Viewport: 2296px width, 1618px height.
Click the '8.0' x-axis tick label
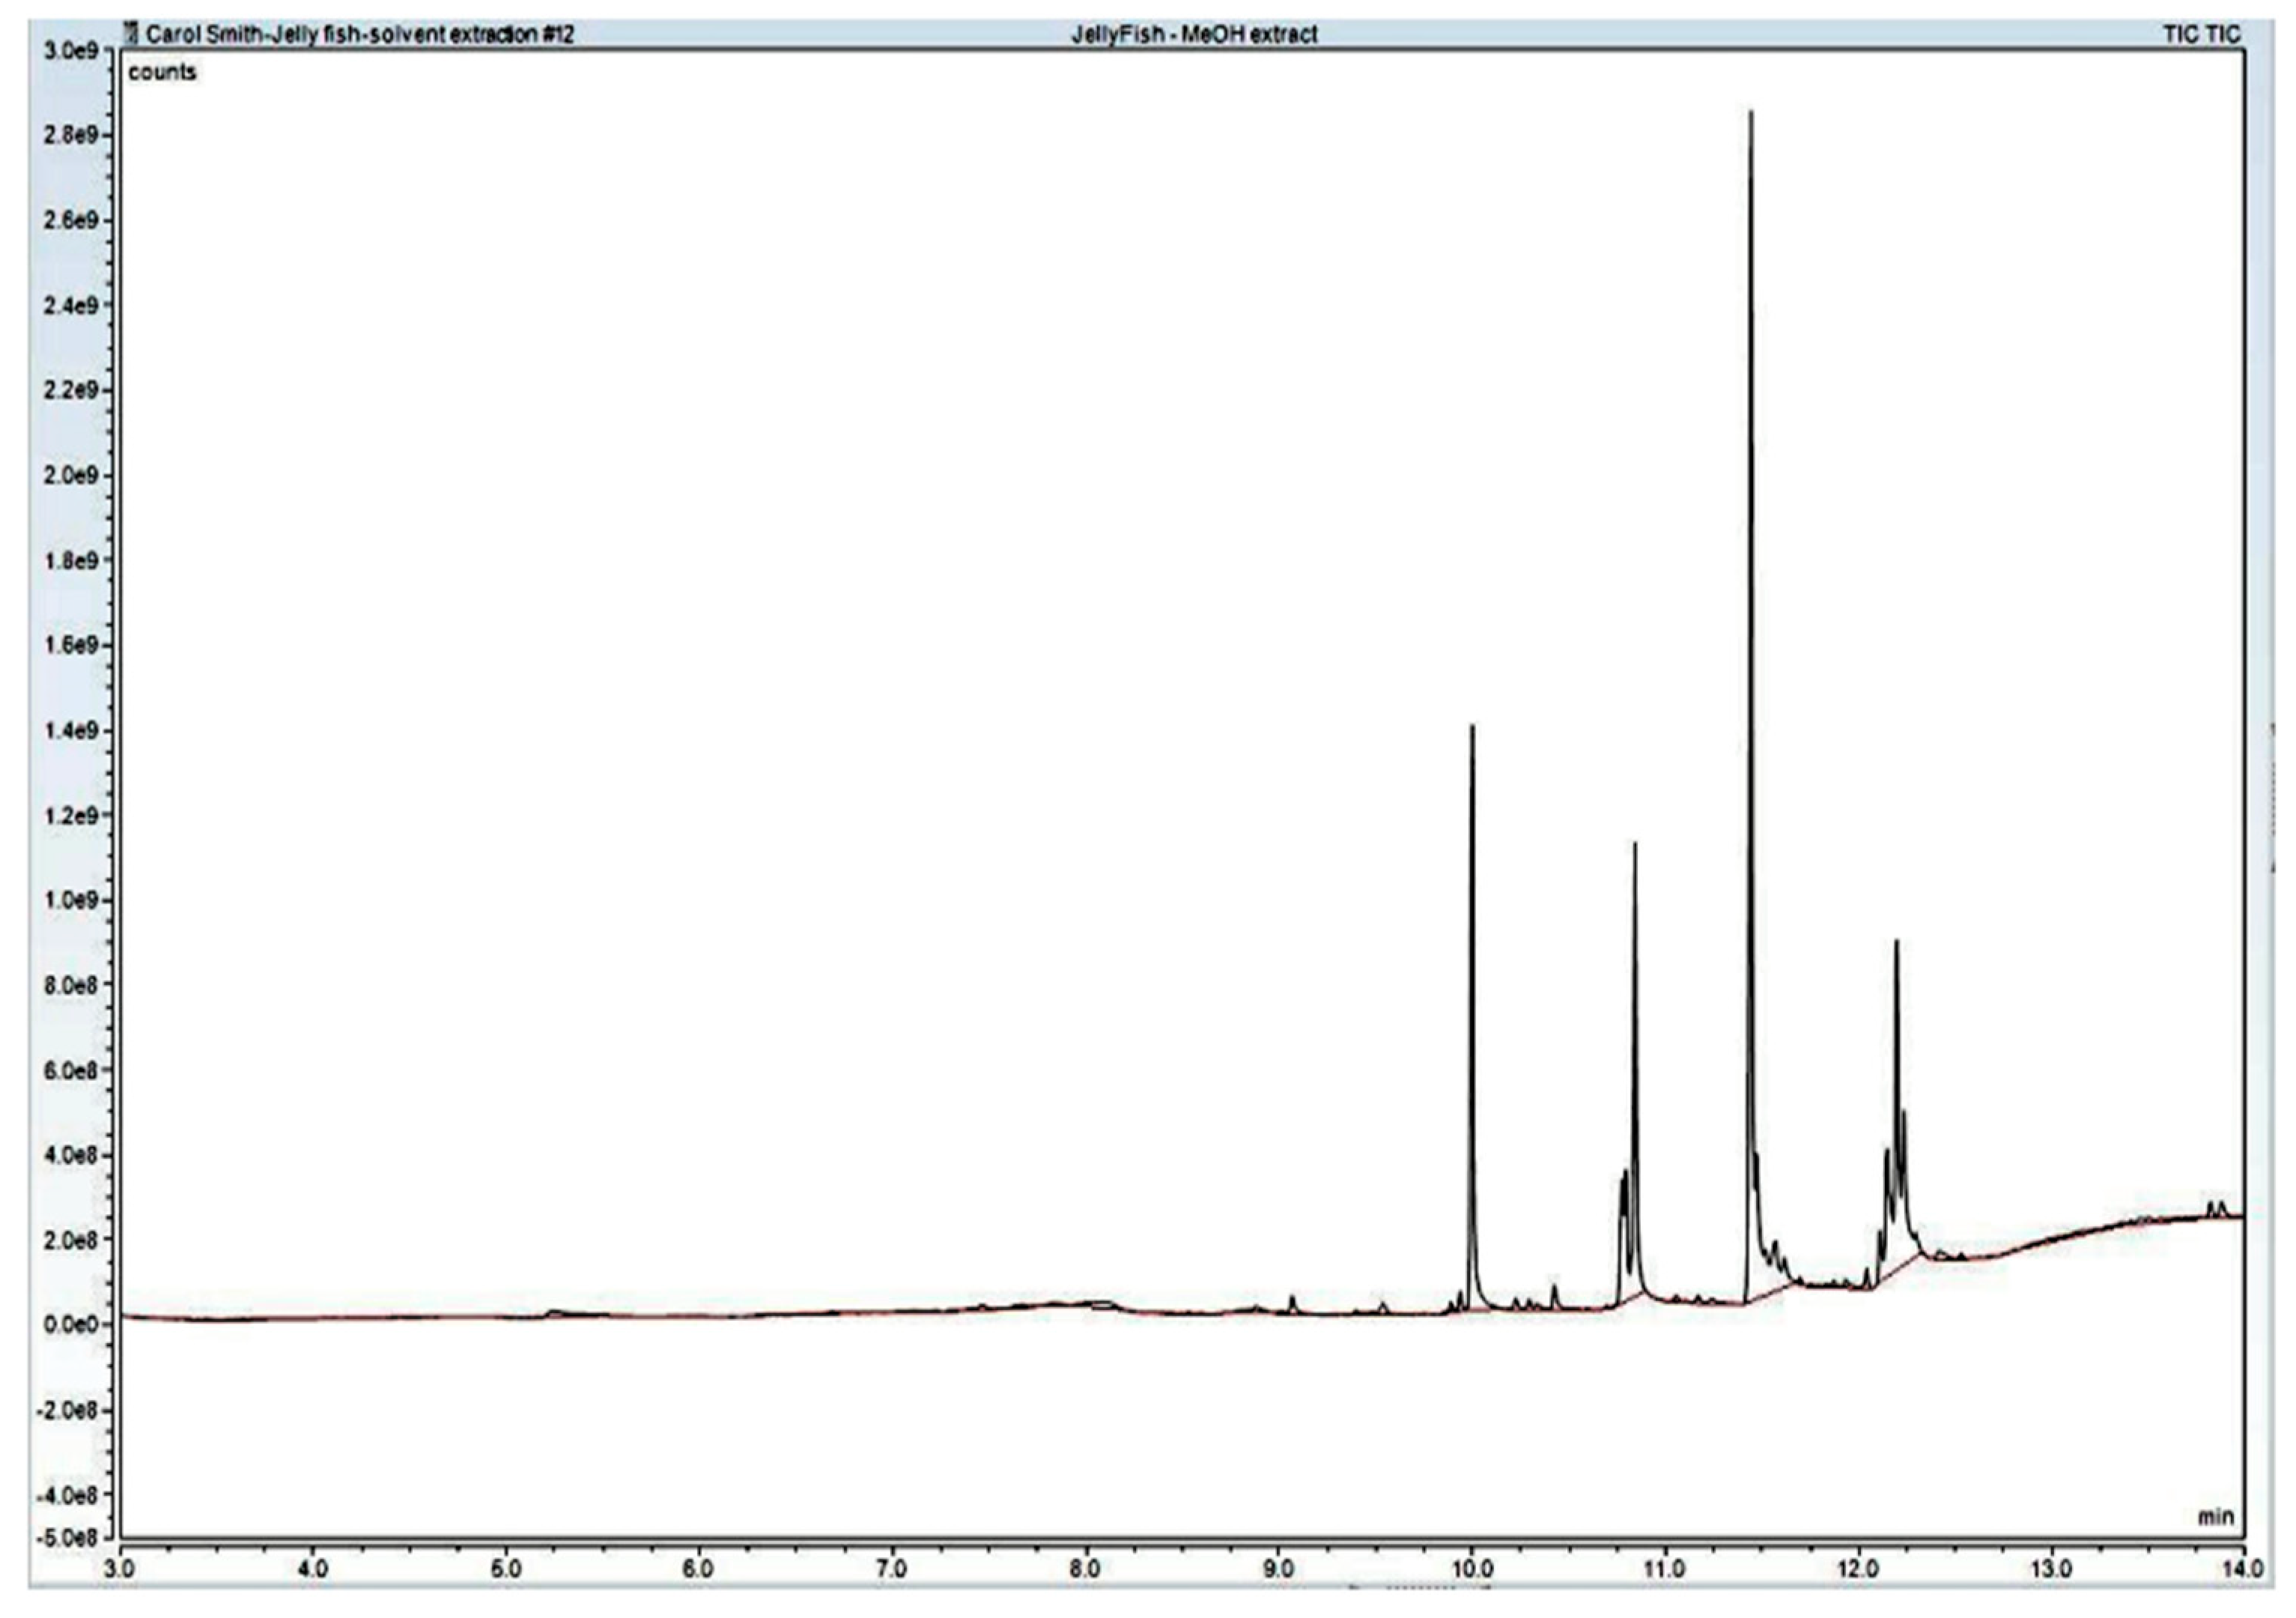(1086, 1570)
